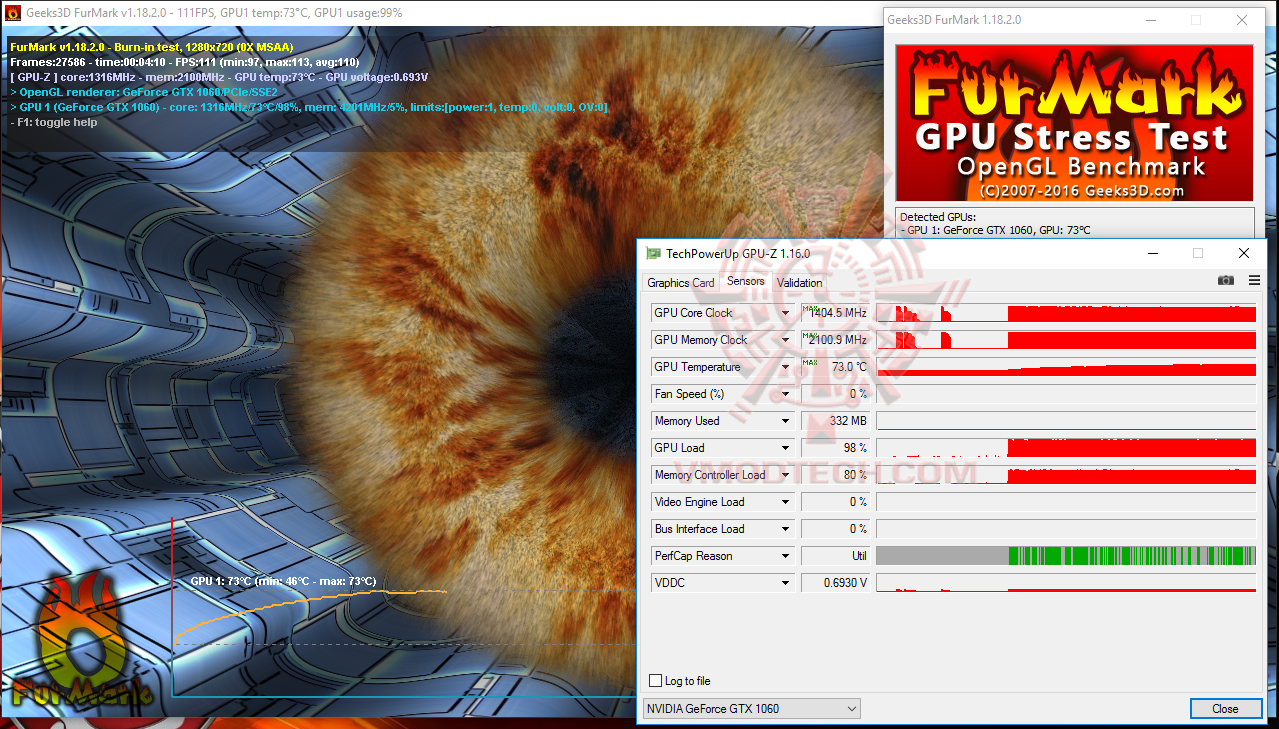Click the PerfCap Reason green bar graph

[x=1066, y=556]
